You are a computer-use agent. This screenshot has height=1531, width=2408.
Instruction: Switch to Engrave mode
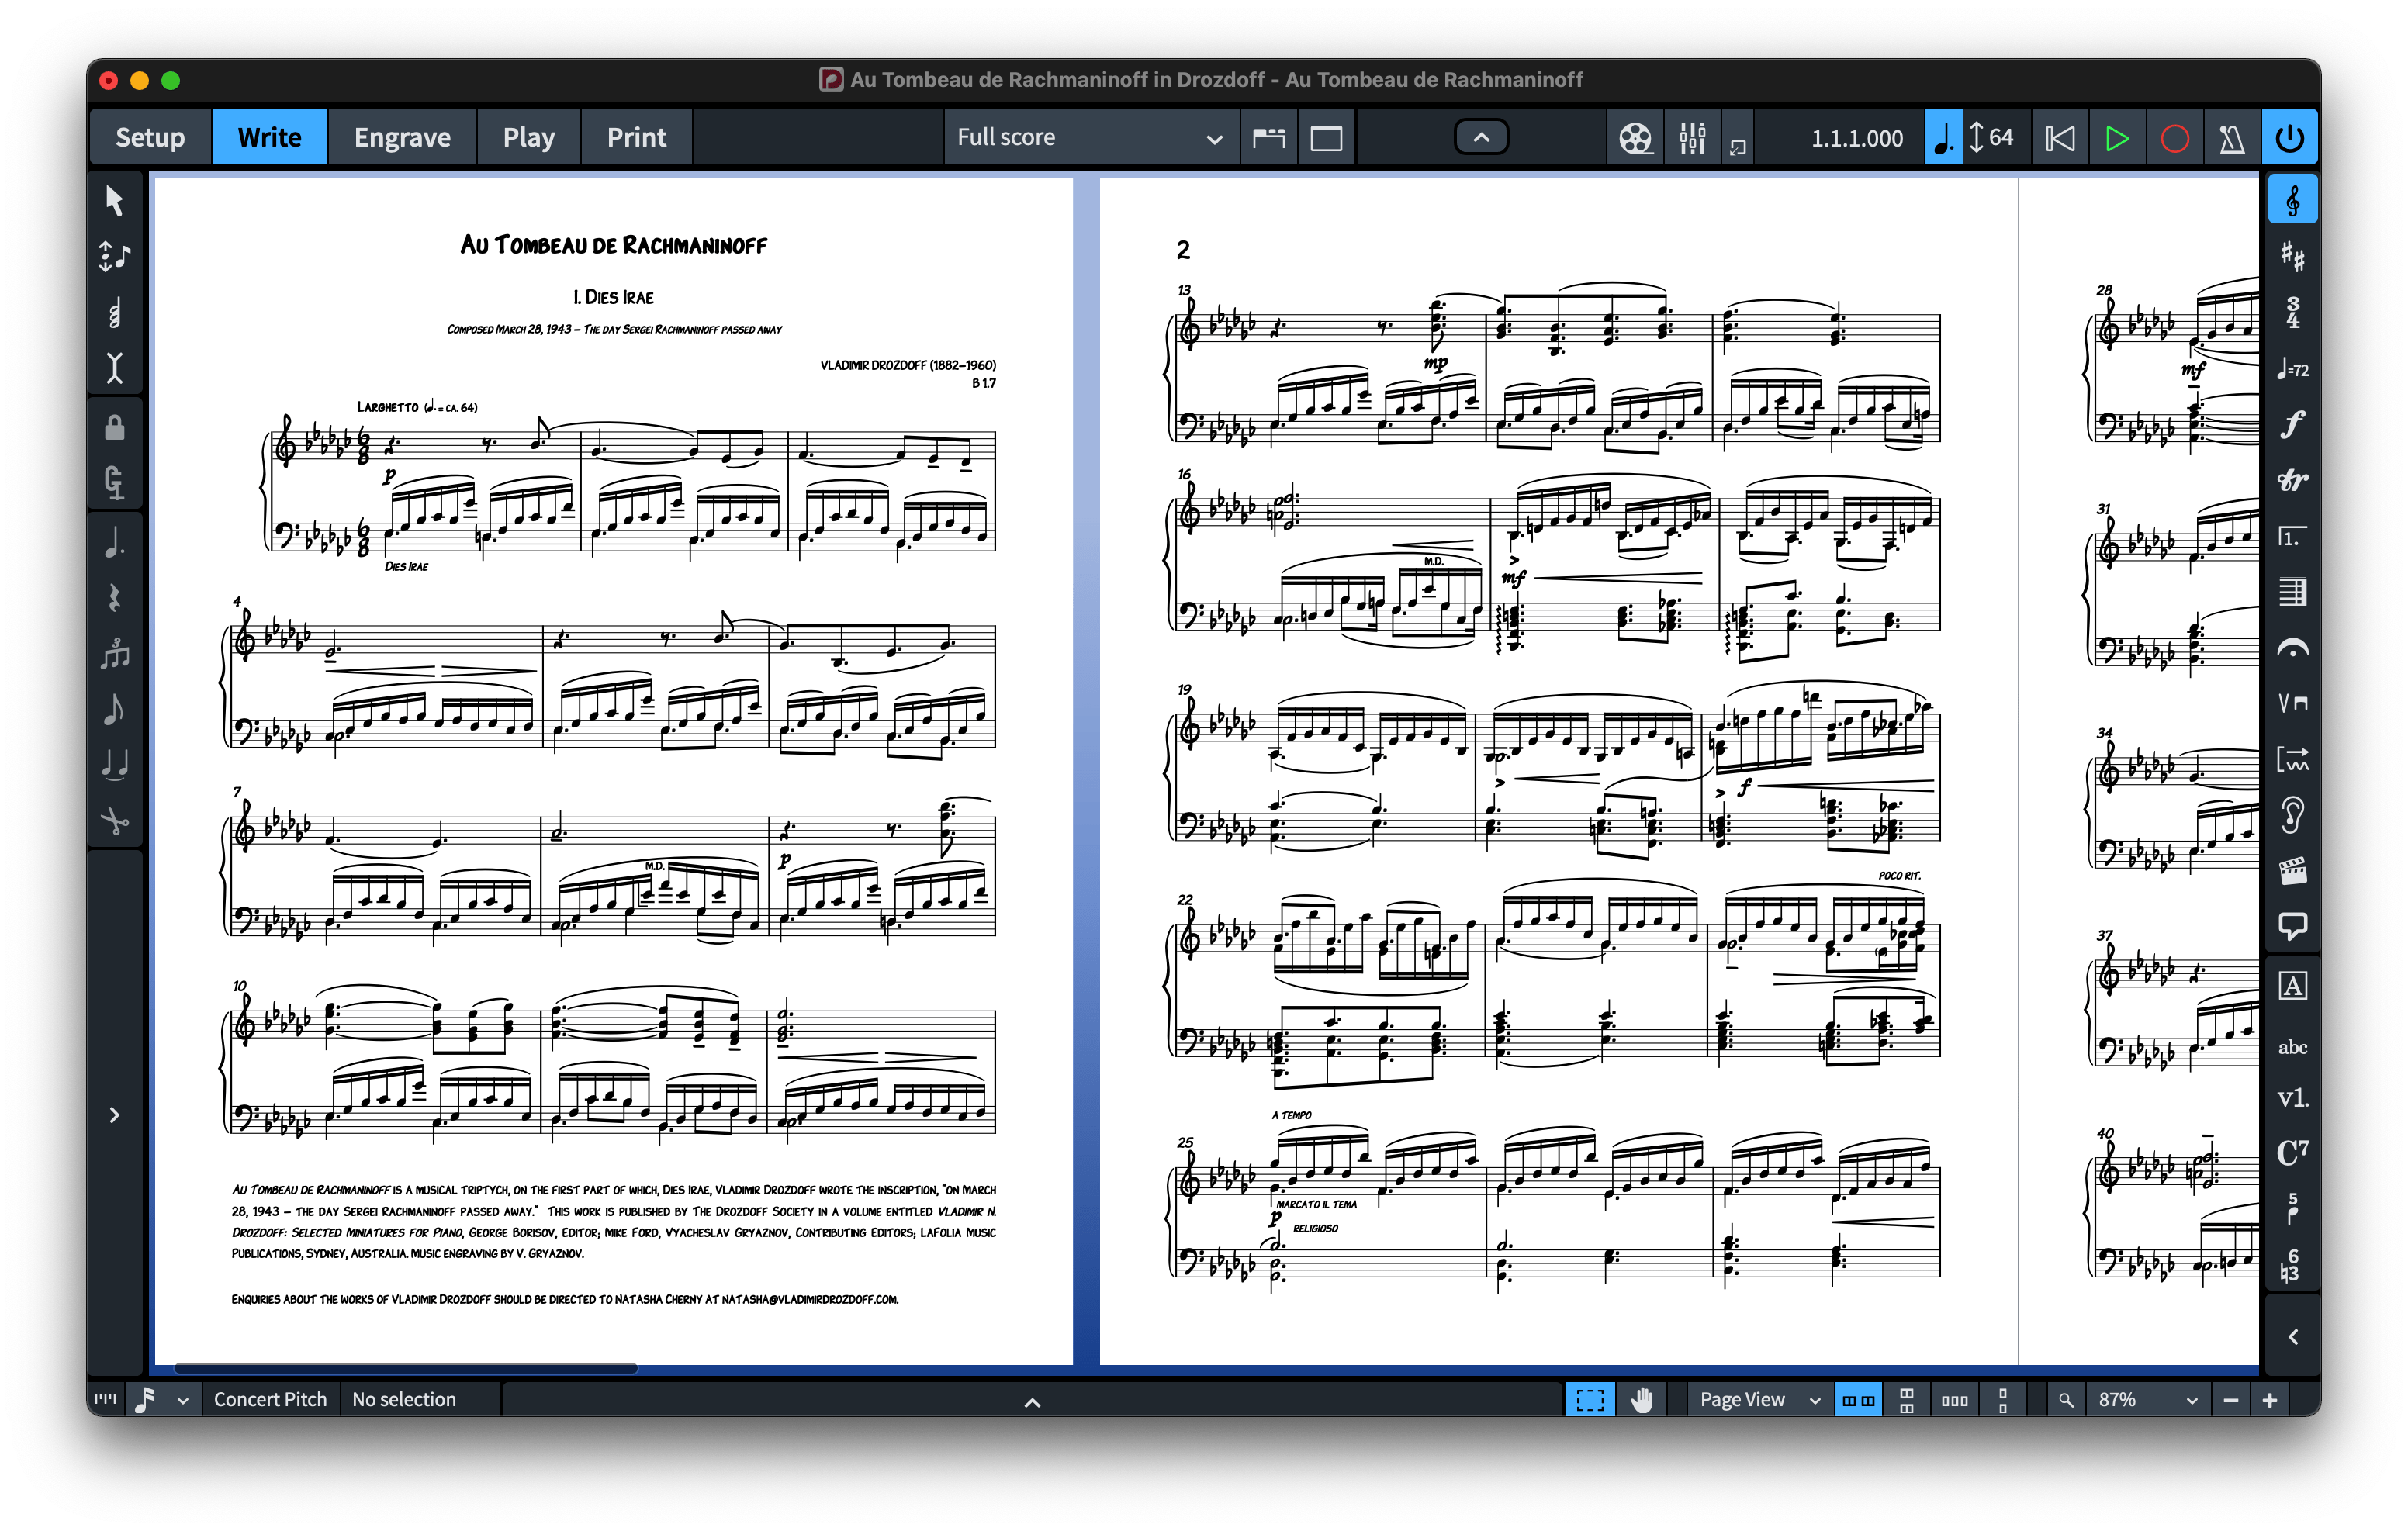pyautogui.click(x=402, y=138)
